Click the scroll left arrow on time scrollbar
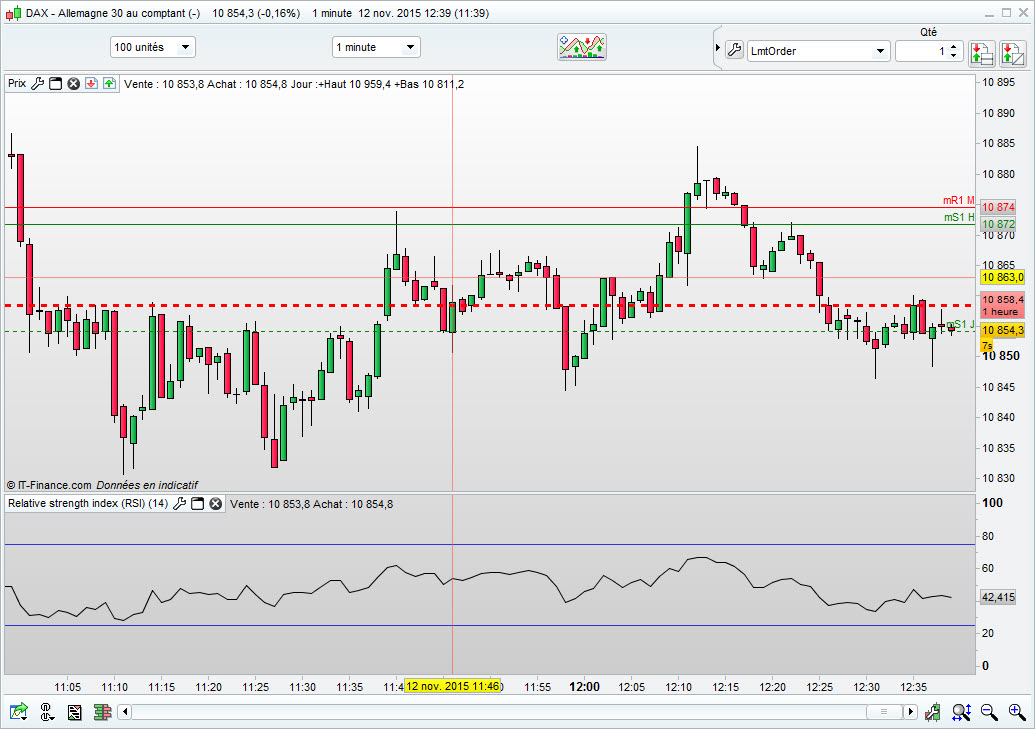Screen dimensions: 1035x729 pos(125,712)
